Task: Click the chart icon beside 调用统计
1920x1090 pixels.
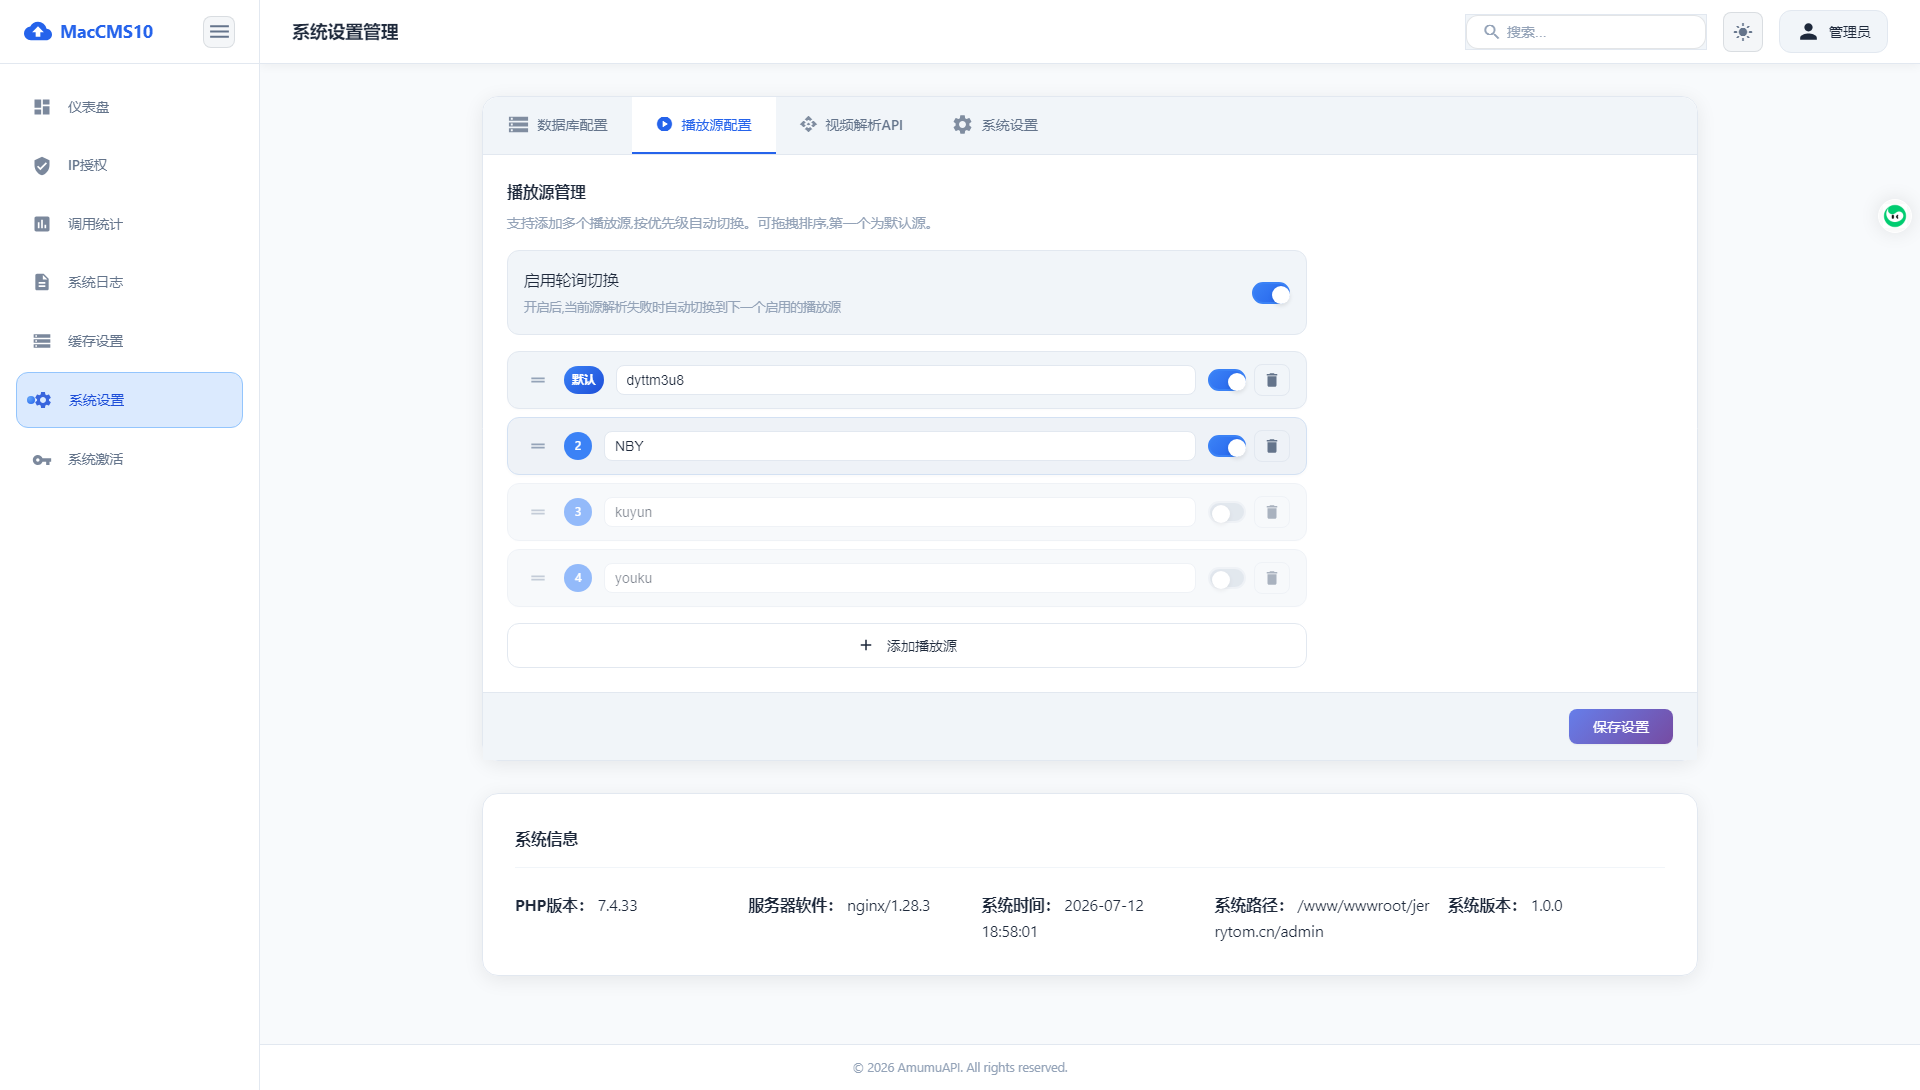Action: pyautogui.click(x=42, y=224)
